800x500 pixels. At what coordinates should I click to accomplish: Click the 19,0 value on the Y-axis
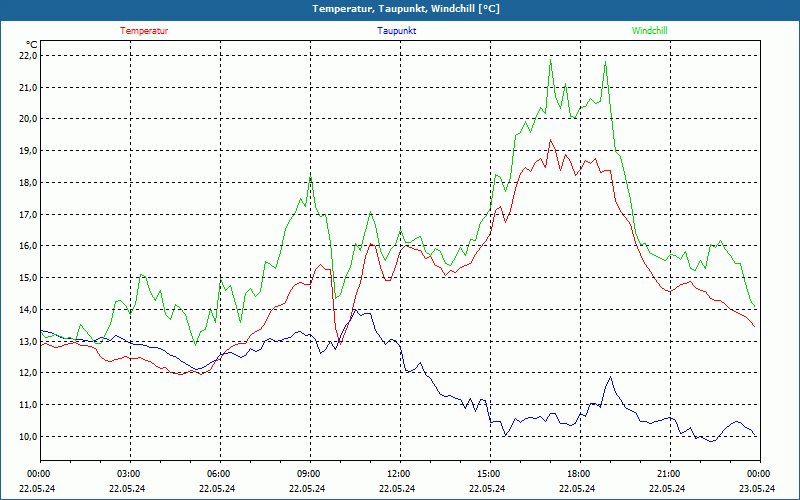point(27,151)
